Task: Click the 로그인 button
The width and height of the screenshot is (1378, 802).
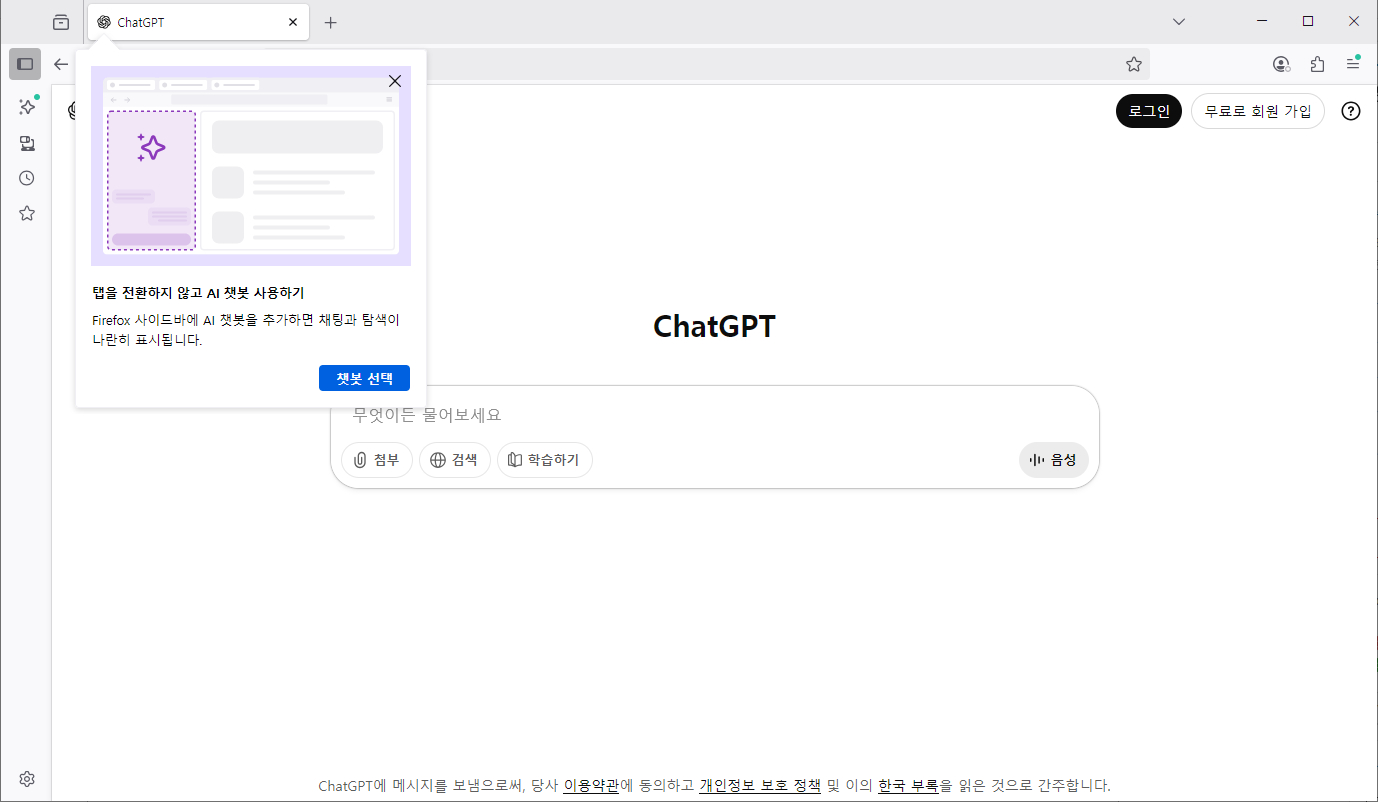Action: pyautogui.click(x=1148, y=111)
